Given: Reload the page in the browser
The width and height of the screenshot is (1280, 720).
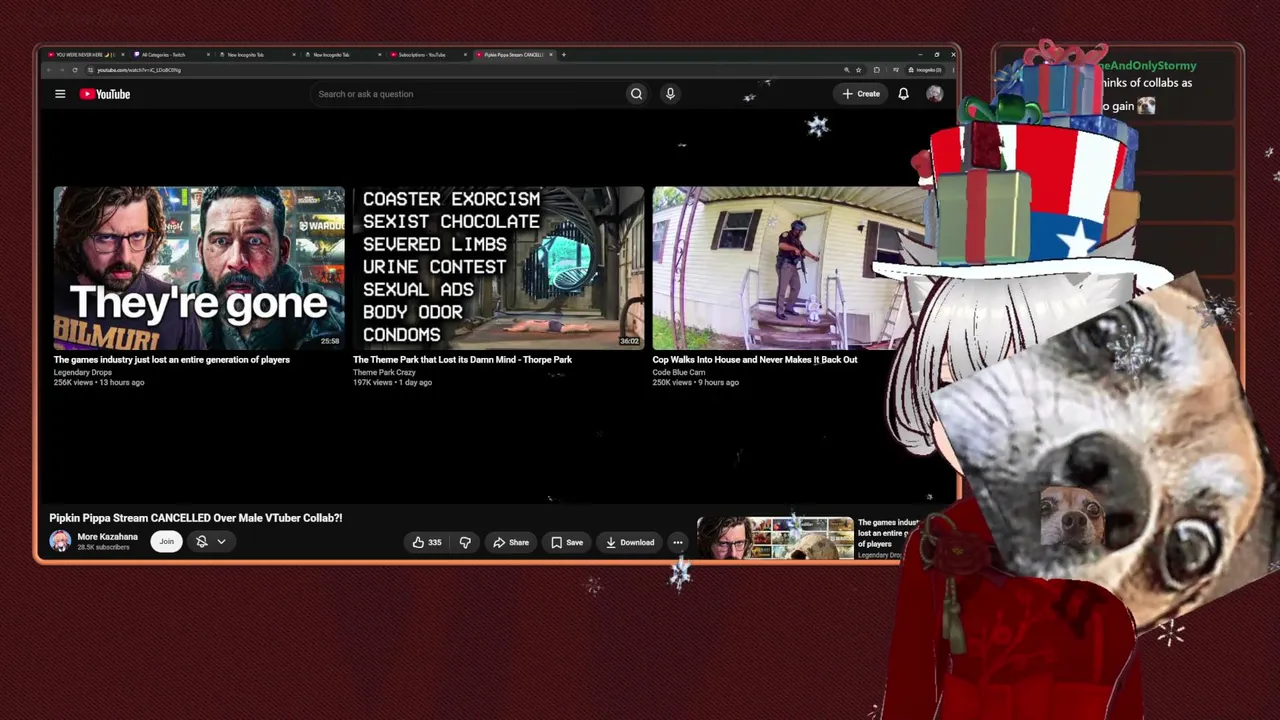Looking at the screenshot, I should click(74, 70).
